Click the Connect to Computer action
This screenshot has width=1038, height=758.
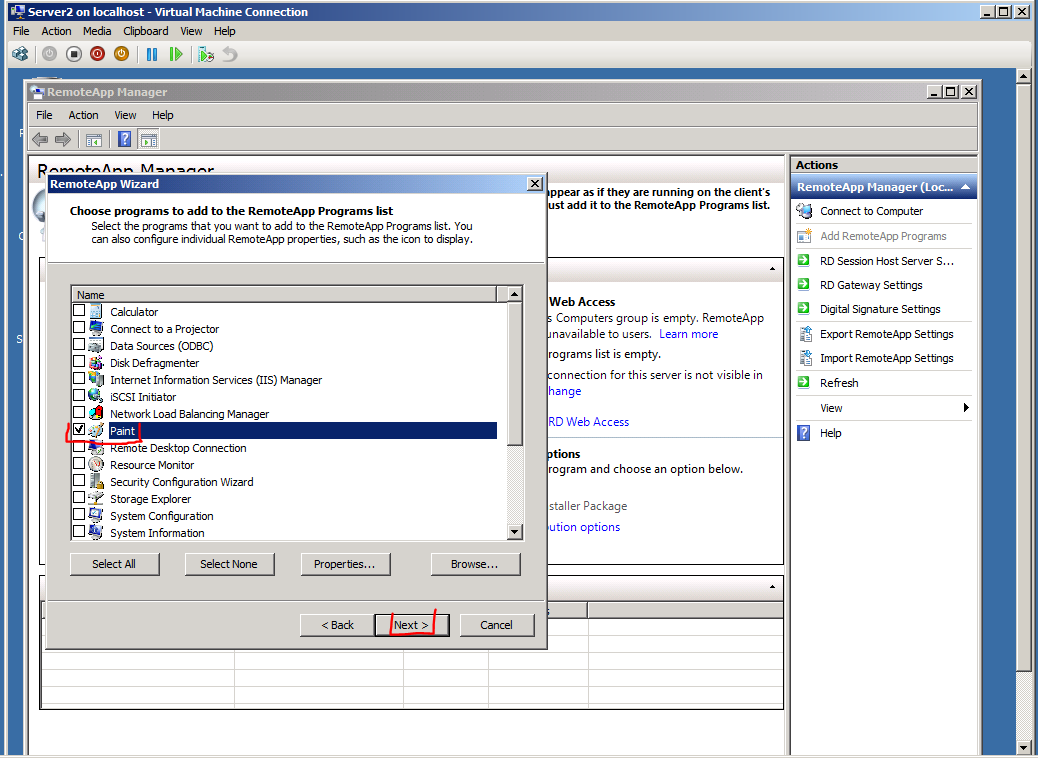[871, 211]
